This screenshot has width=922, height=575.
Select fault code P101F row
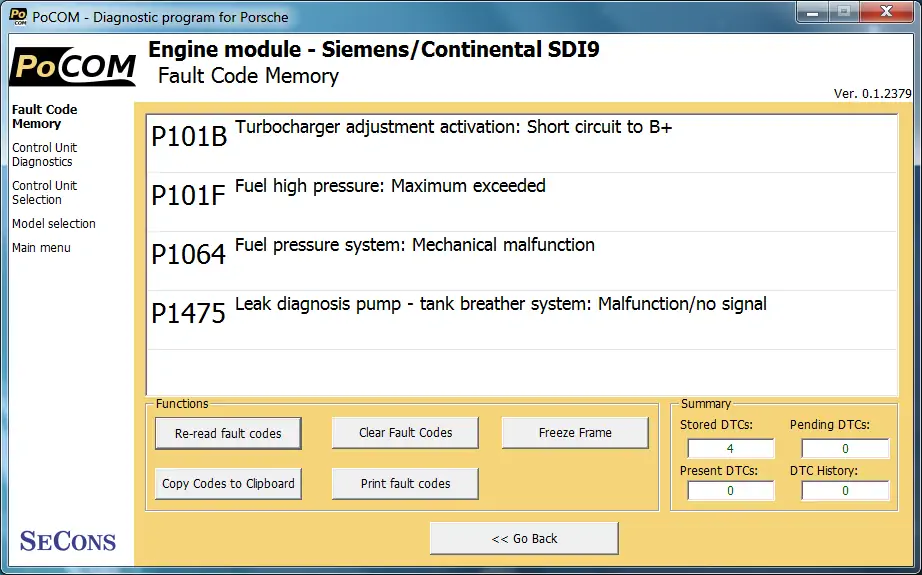click(x=522, y=202)
